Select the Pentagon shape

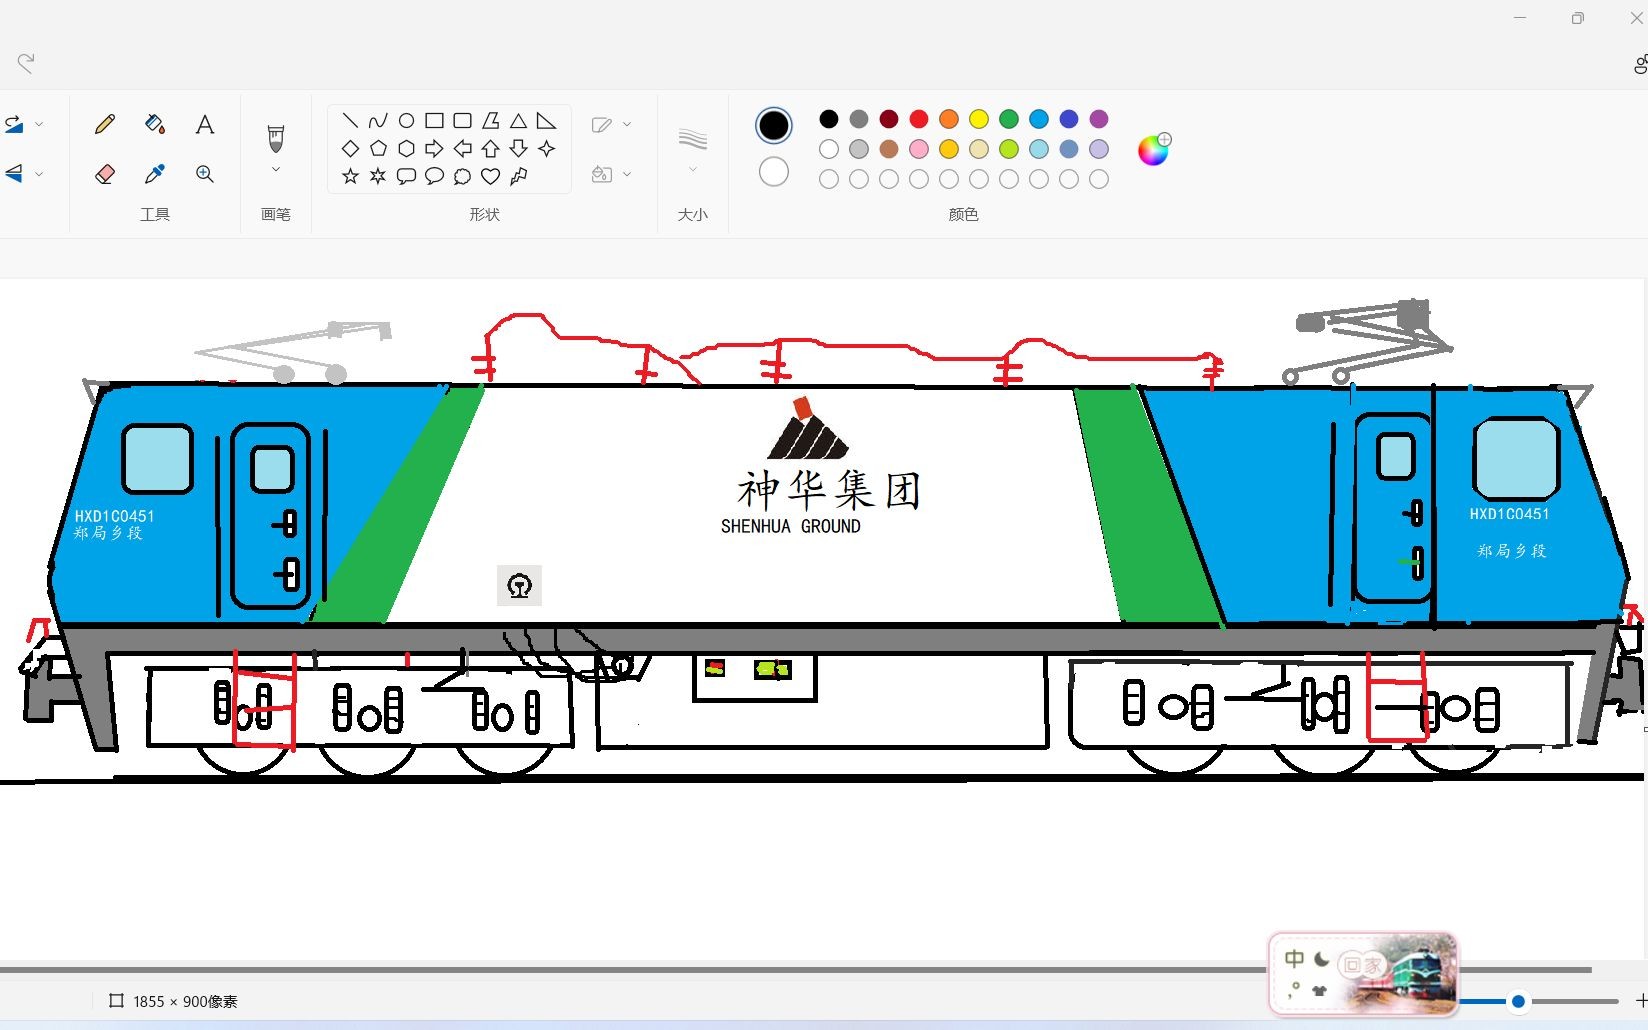tap(378, 149)
